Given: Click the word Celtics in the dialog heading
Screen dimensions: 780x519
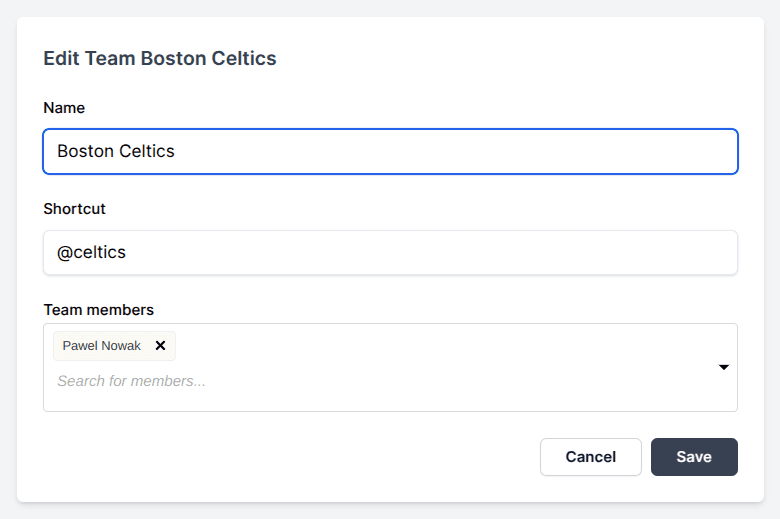Looking at the screenshot, I should [244, 58].
